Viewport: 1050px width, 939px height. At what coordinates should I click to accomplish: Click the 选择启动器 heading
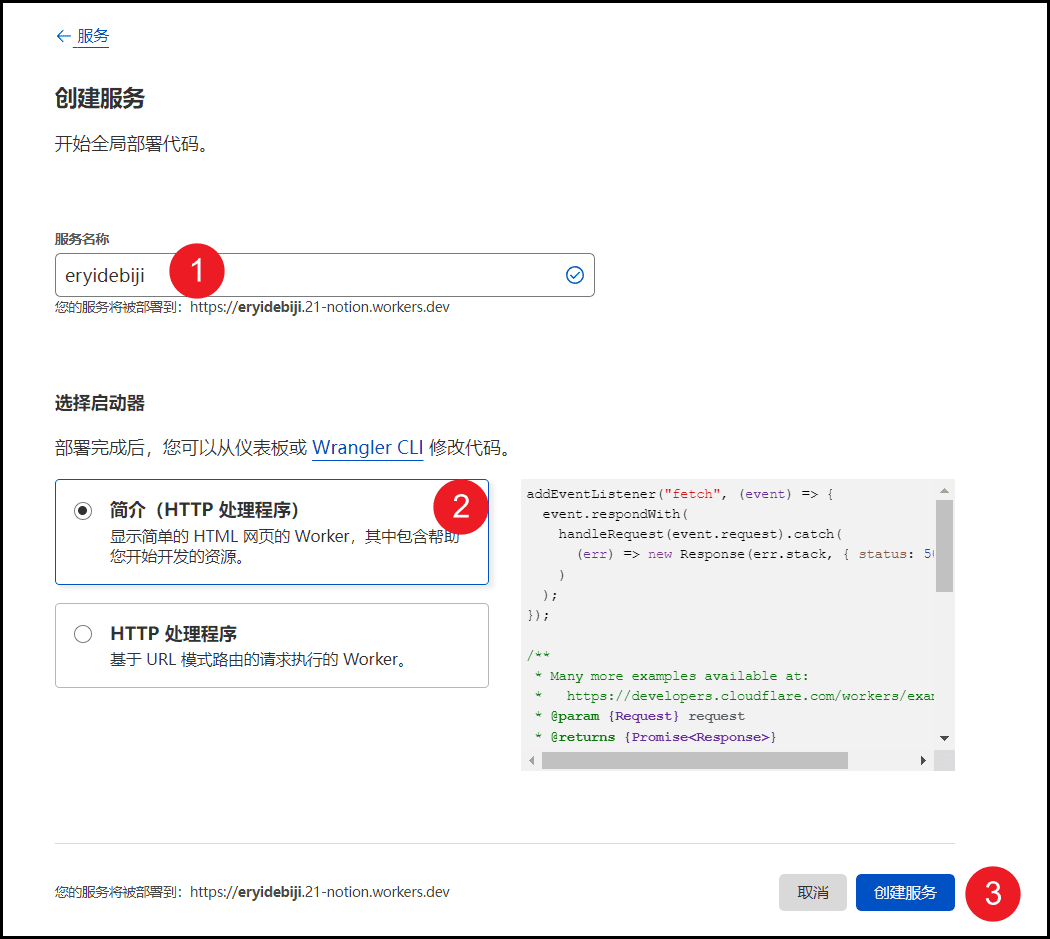click(x=100, y=403)
